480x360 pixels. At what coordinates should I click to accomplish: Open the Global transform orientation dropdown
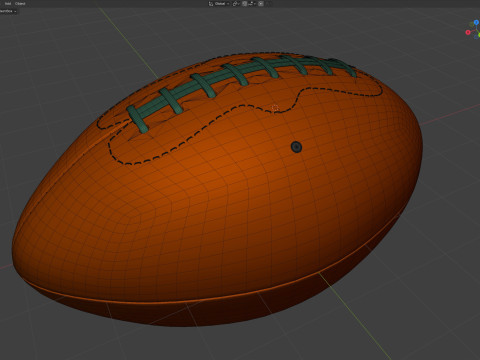(x=219, y=4)
